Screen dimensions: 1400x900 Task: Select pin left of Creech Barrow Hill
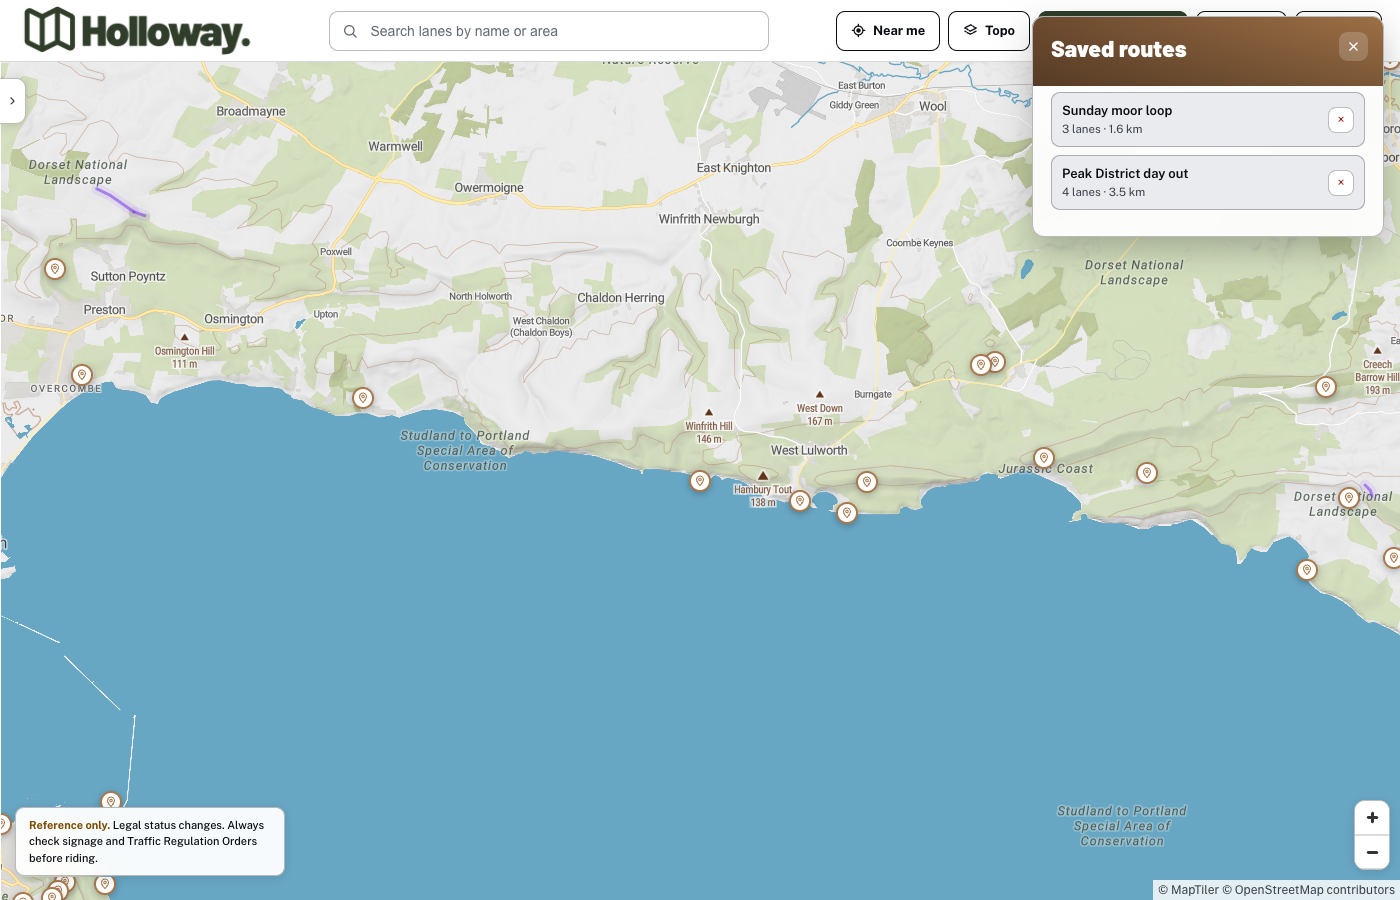click(1326, 387)
